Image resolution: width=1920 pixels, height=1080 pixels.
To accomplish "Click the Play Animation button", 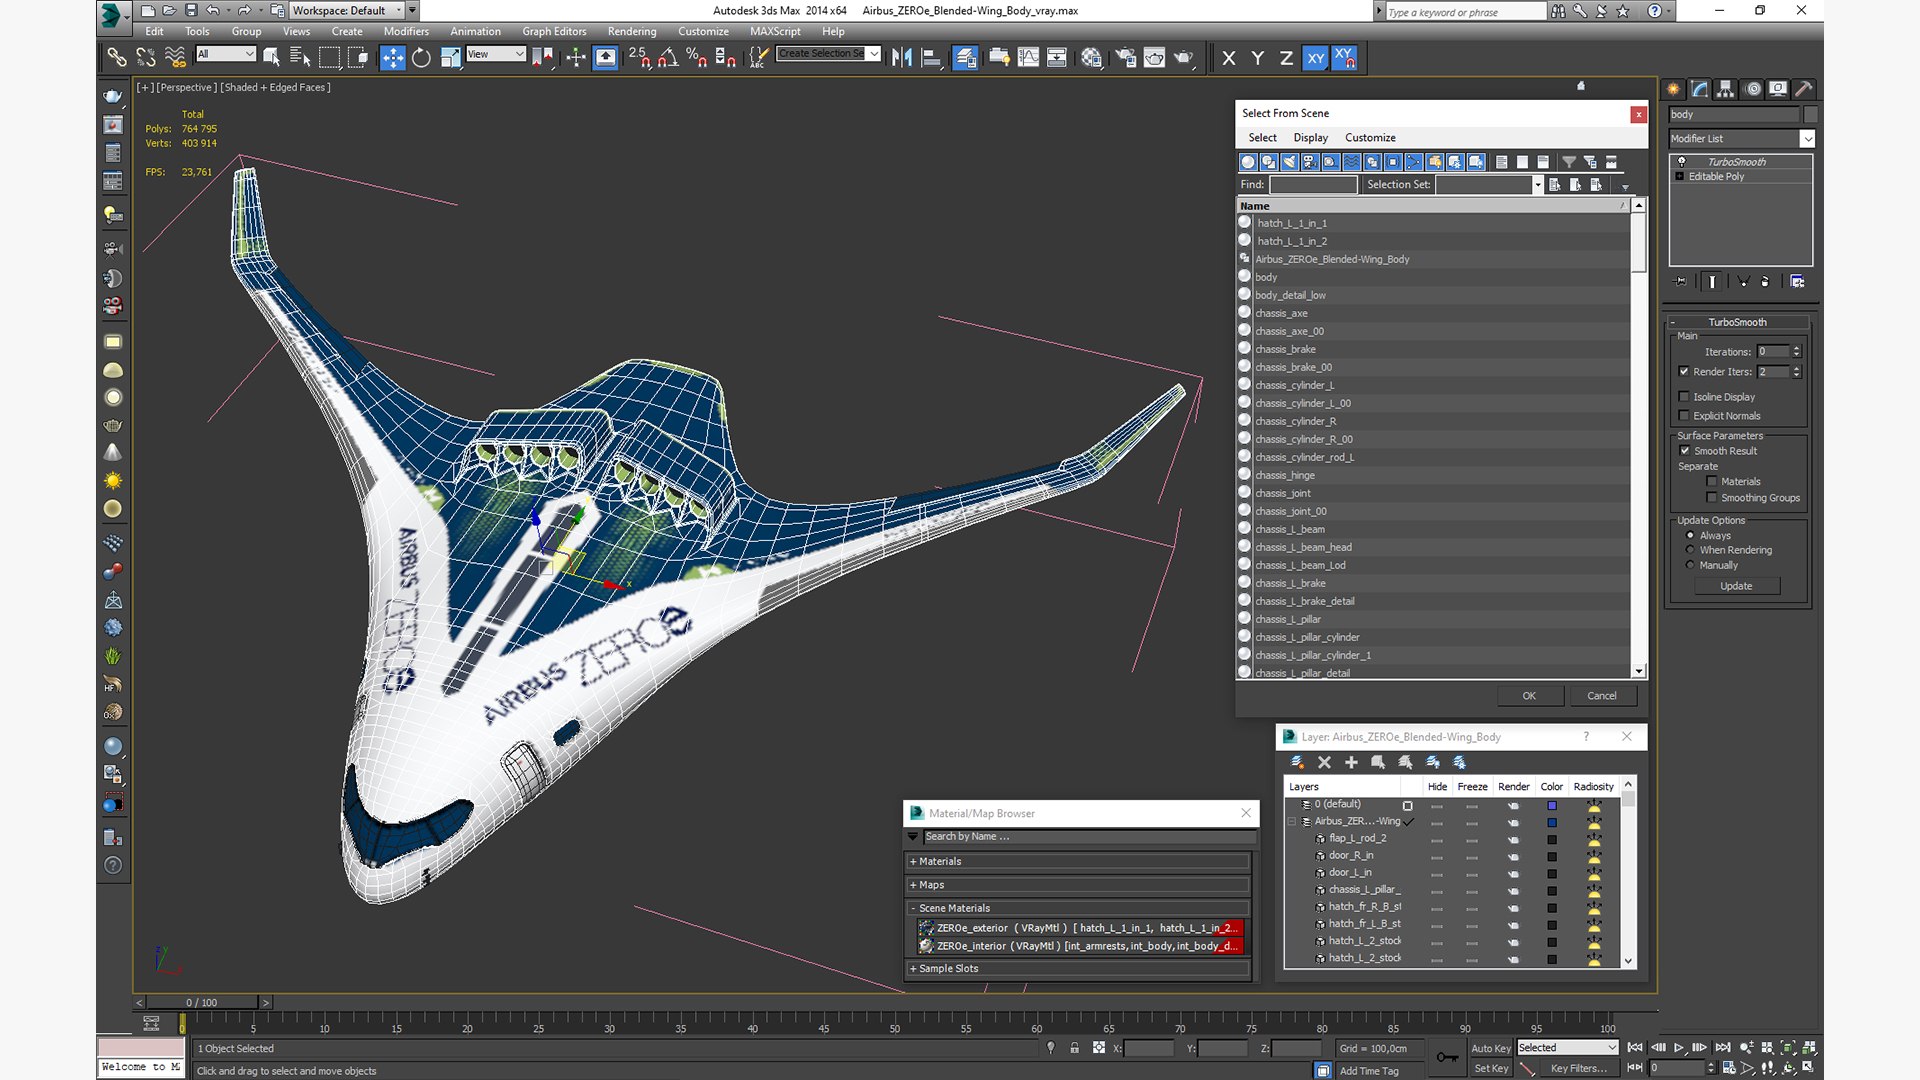I will pyautogui.click(x=1679, y=1047).
